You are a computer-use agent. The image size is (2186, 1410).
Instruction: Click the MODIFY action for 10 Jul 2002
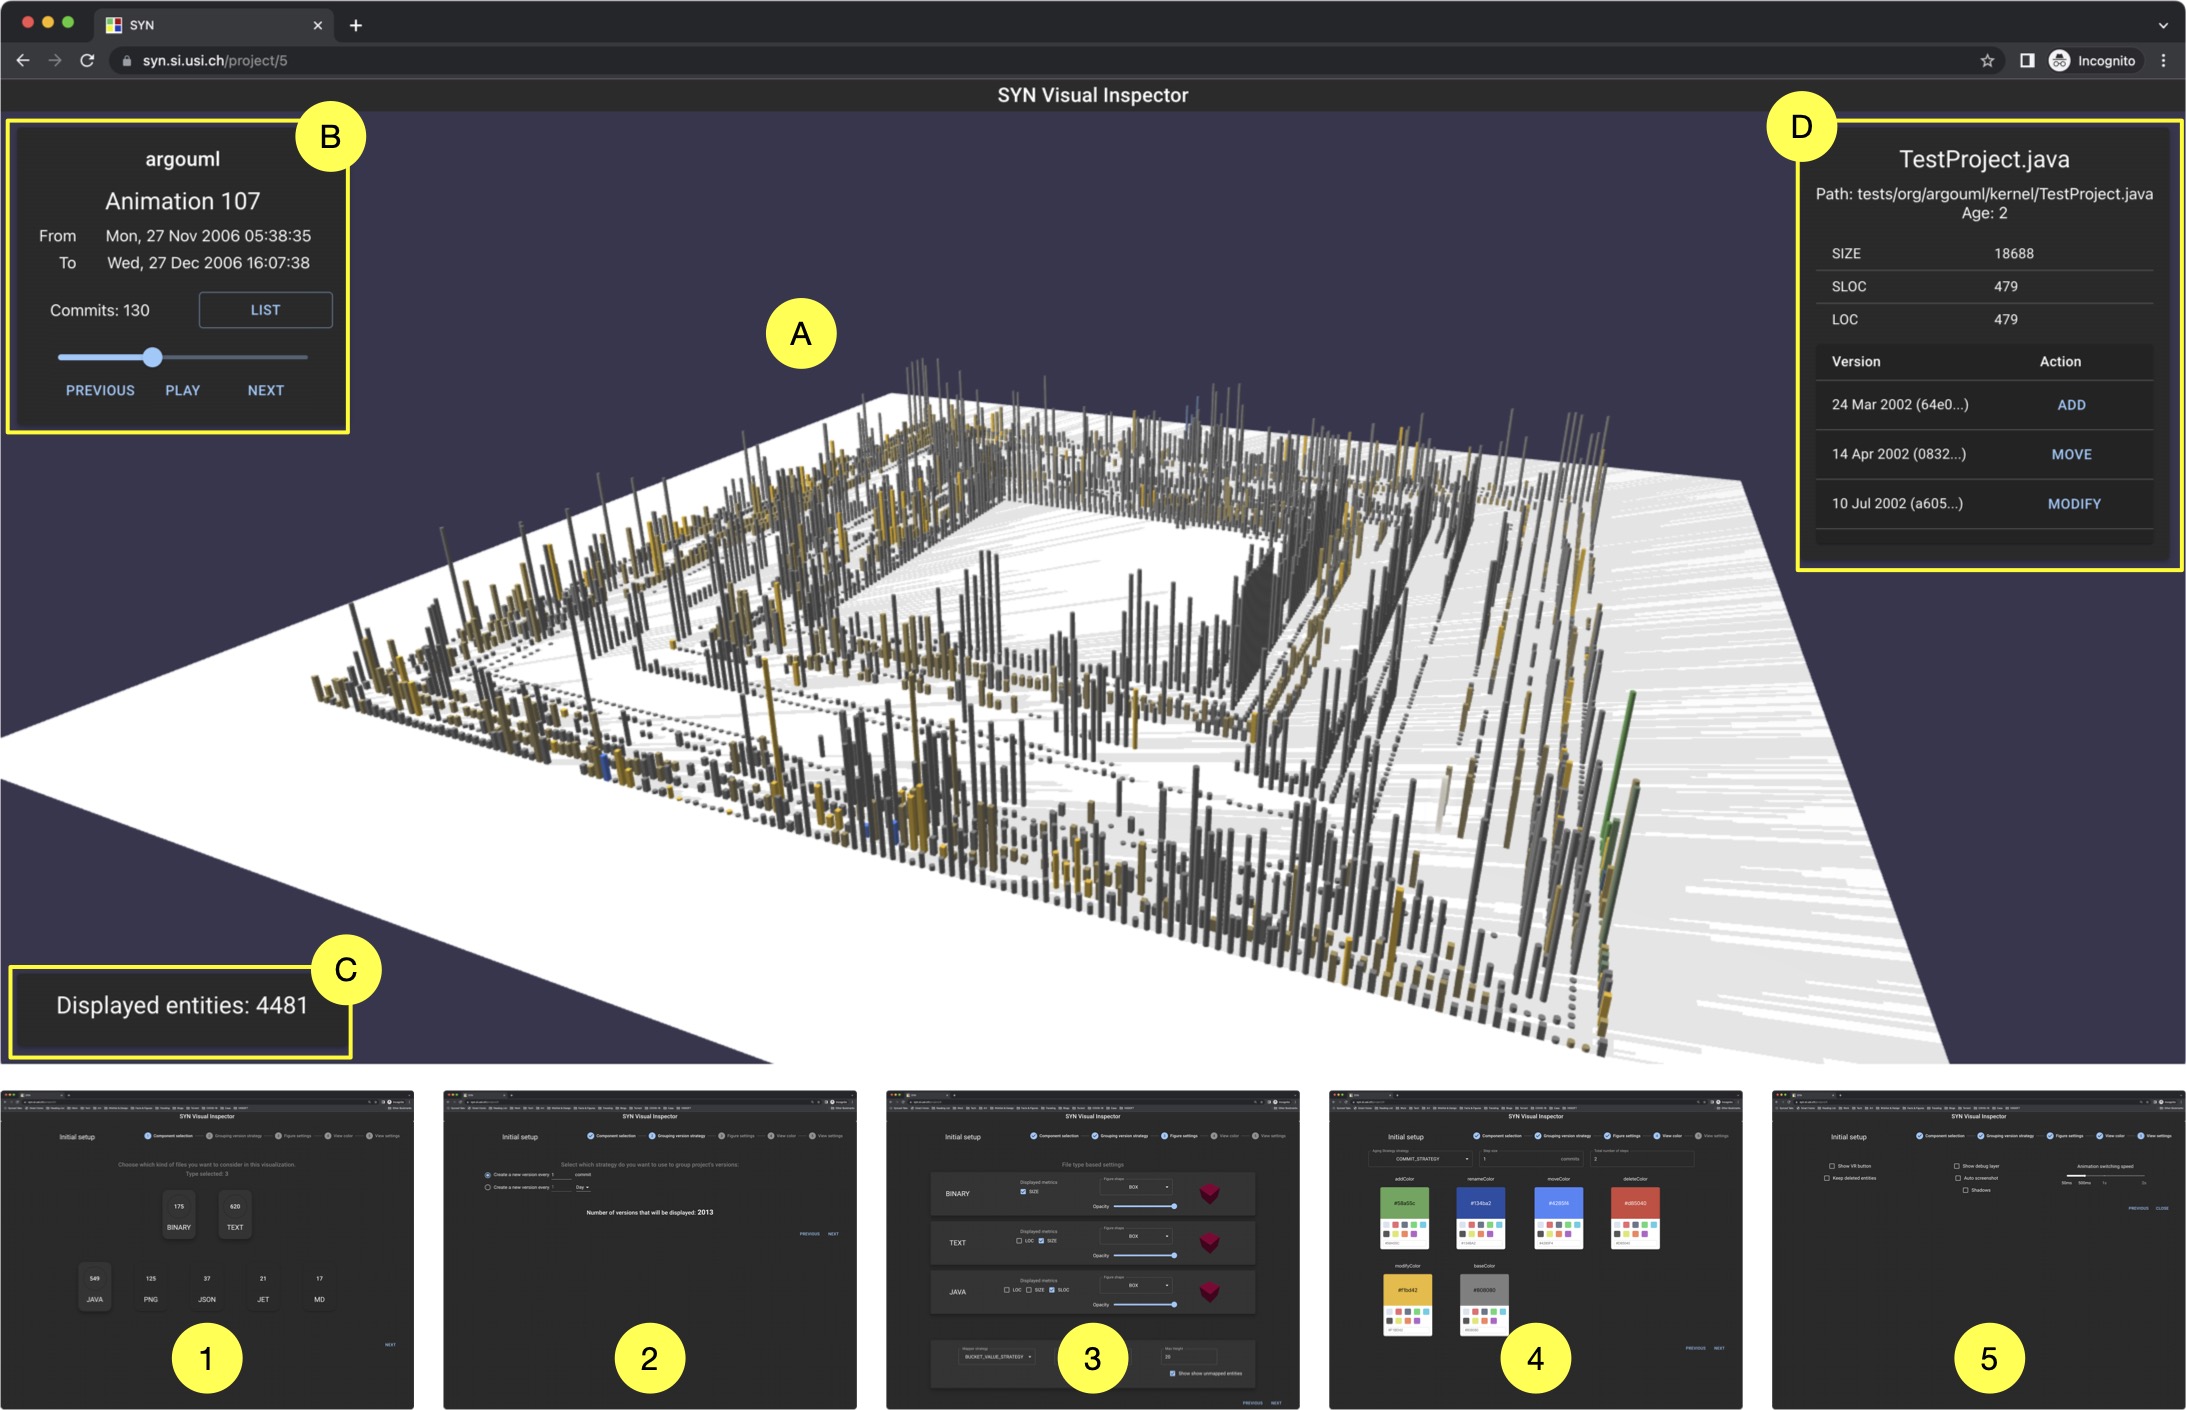(x=2073, y=504)
